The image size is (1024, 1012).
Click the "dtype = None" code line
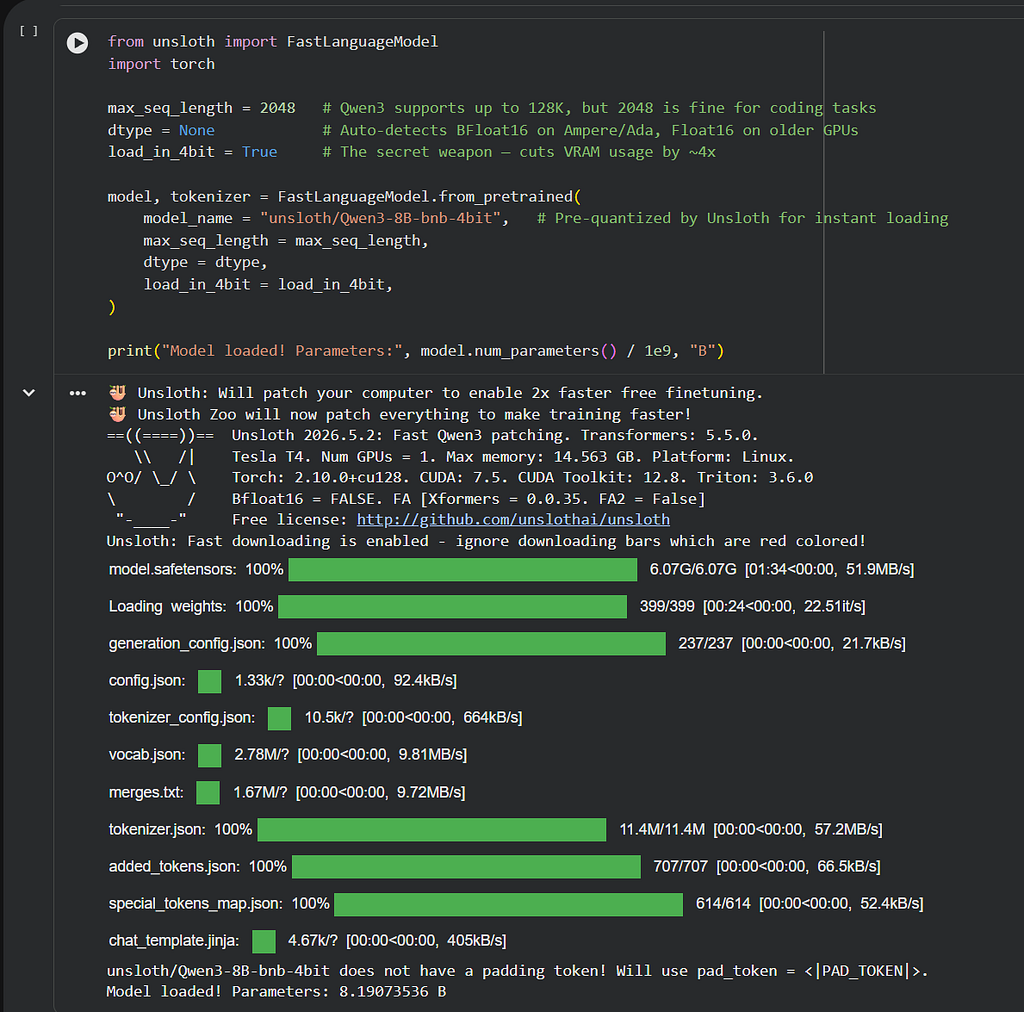tap(161, 130)
